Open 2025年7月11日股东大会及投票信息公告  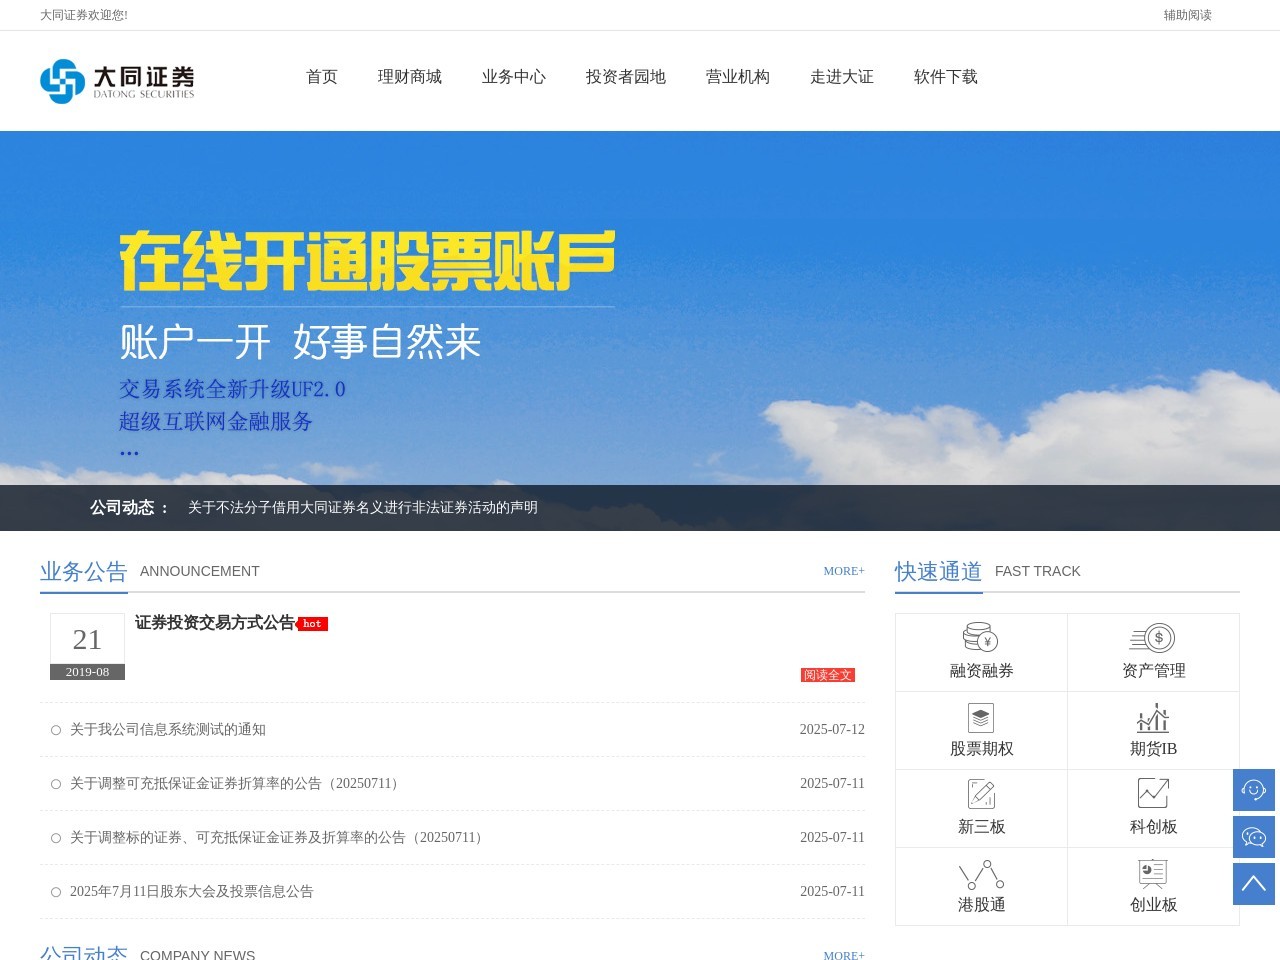[x=192, y=892]
